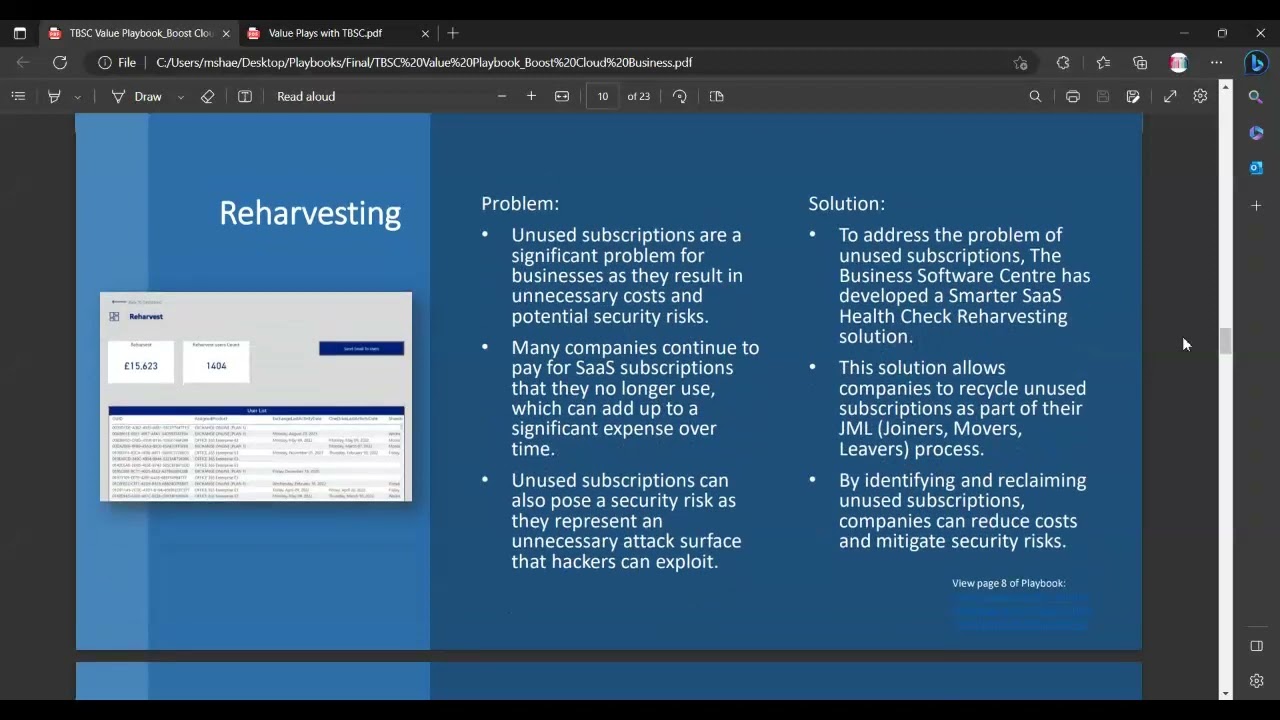Open Edge Settings and more menu
Viewport: 1280px width, 720px height.
pos(1216,62)
